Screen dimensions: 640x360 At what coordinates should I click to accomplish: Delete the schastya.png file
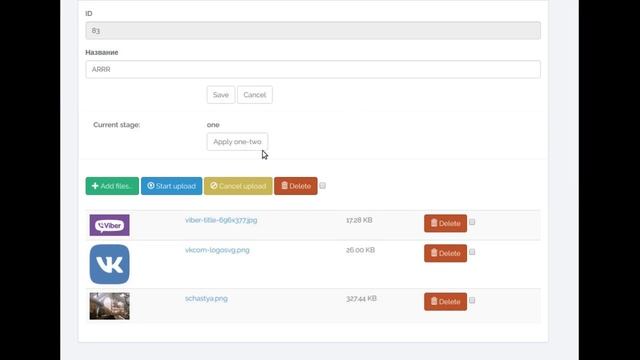click(445, 302)
